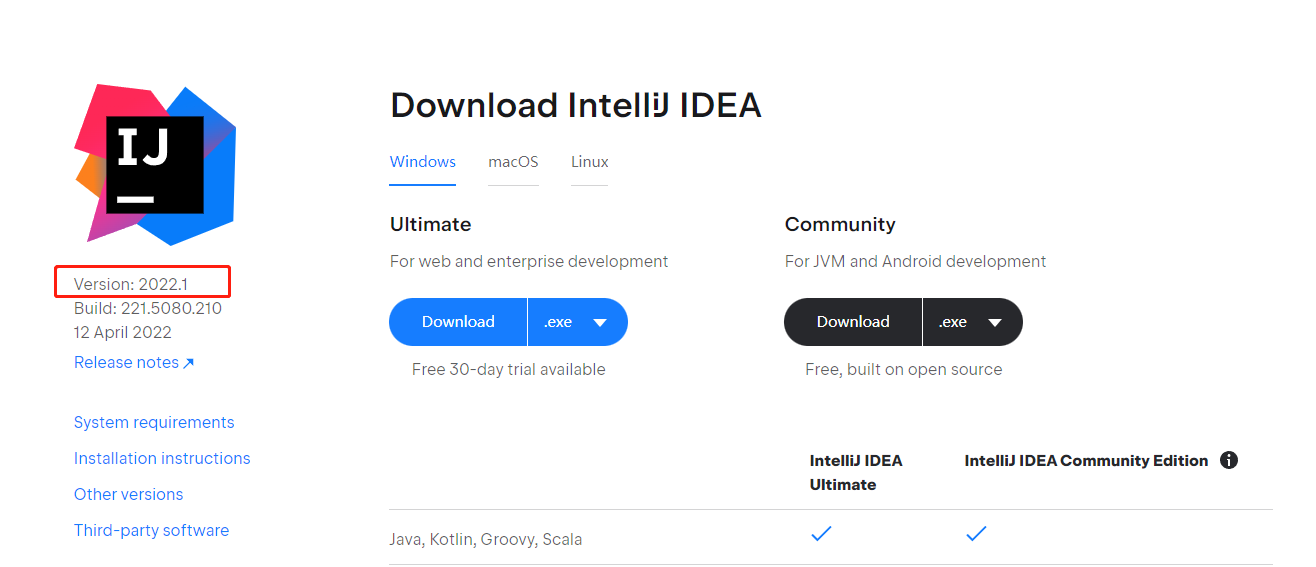Click 'Free 30-day trial available' text
1316x567 pixels.
pos(509,369)
